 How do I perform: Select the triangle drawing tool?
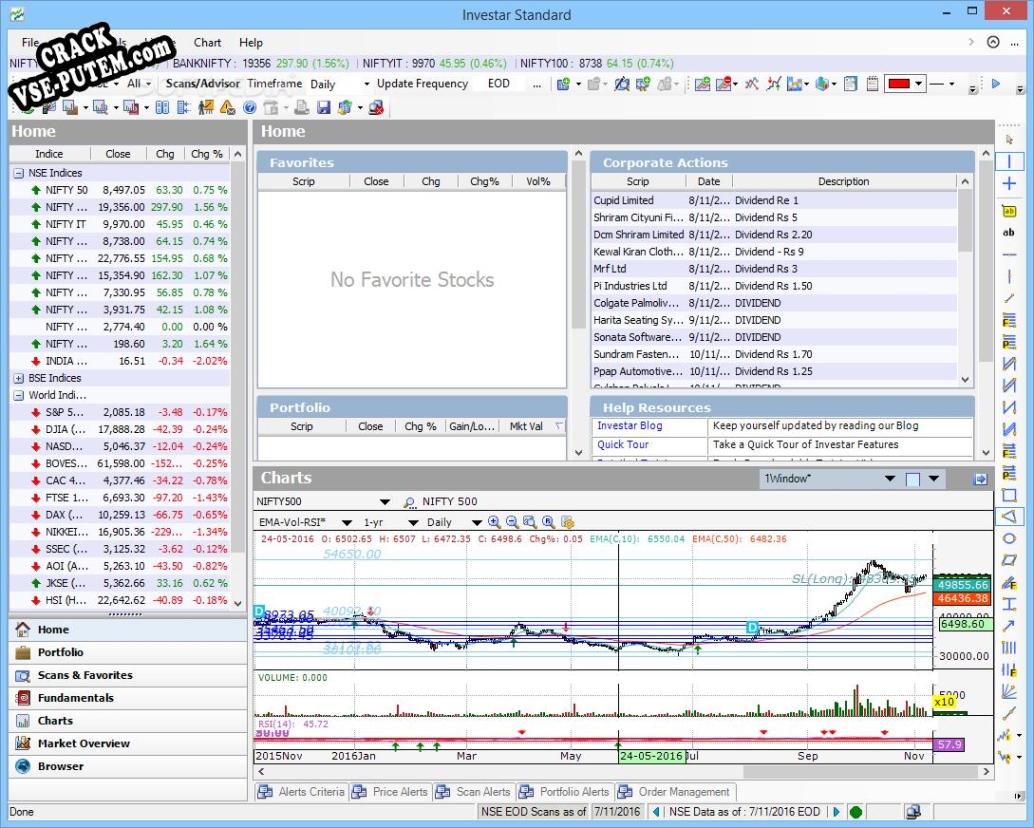point(1009,516)
